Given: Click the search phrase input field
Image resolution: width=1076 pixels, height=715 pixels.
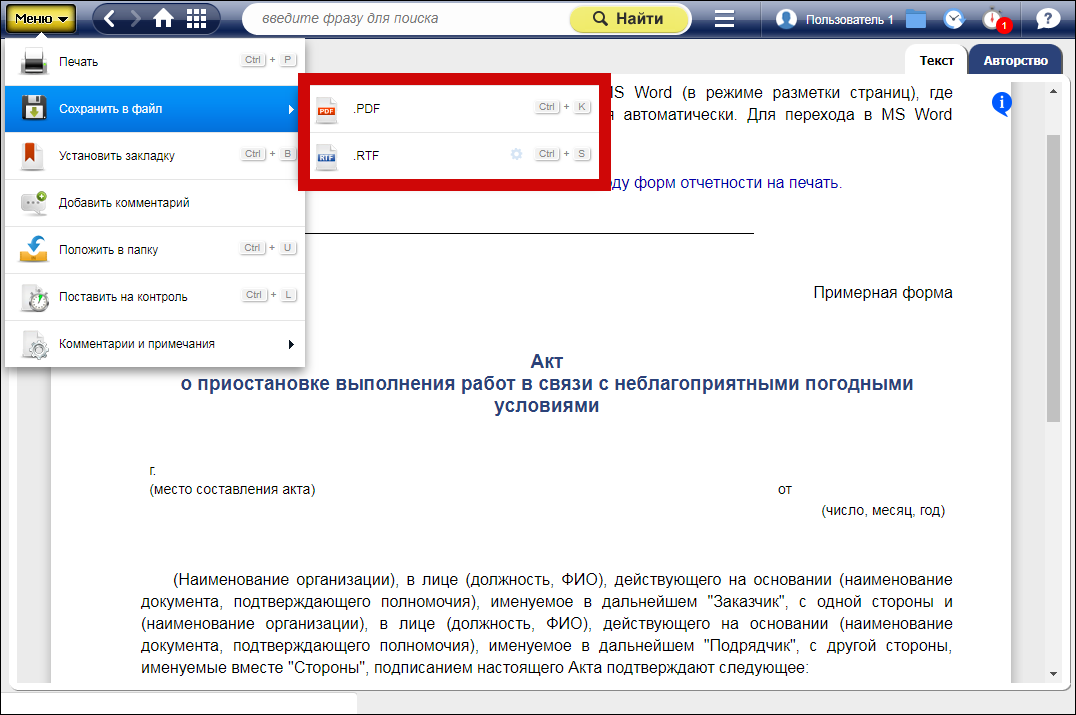Looking at the screenshot, I should (x=405, y=19).
